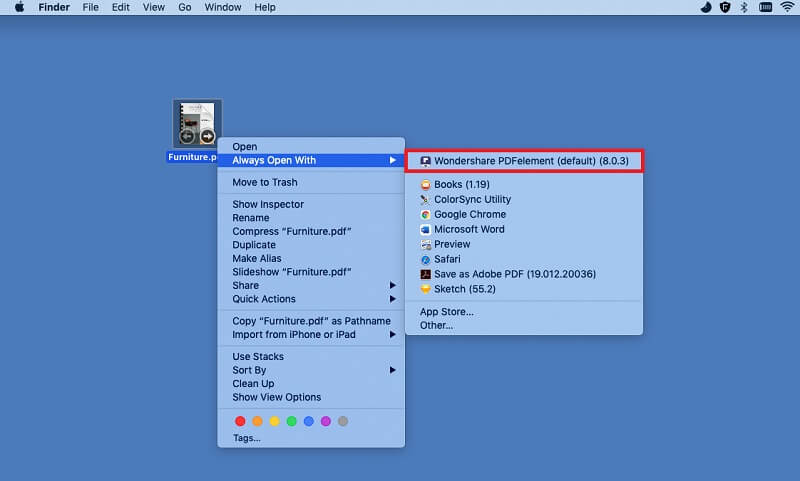The height and width of the screenshot is (481, 800).
Task: Expand the Quick Actions submenu arrow
Action: point(392,299)
